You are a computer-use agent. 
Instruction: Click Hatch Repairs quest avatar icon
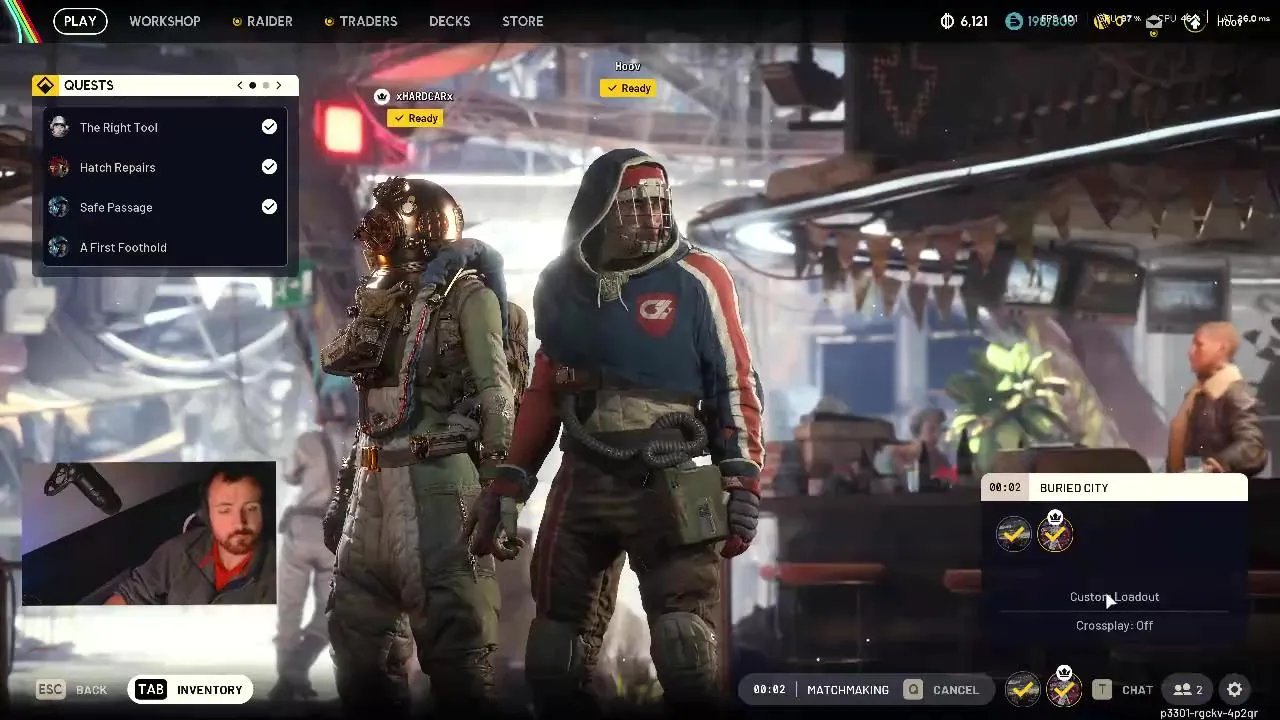59,167
